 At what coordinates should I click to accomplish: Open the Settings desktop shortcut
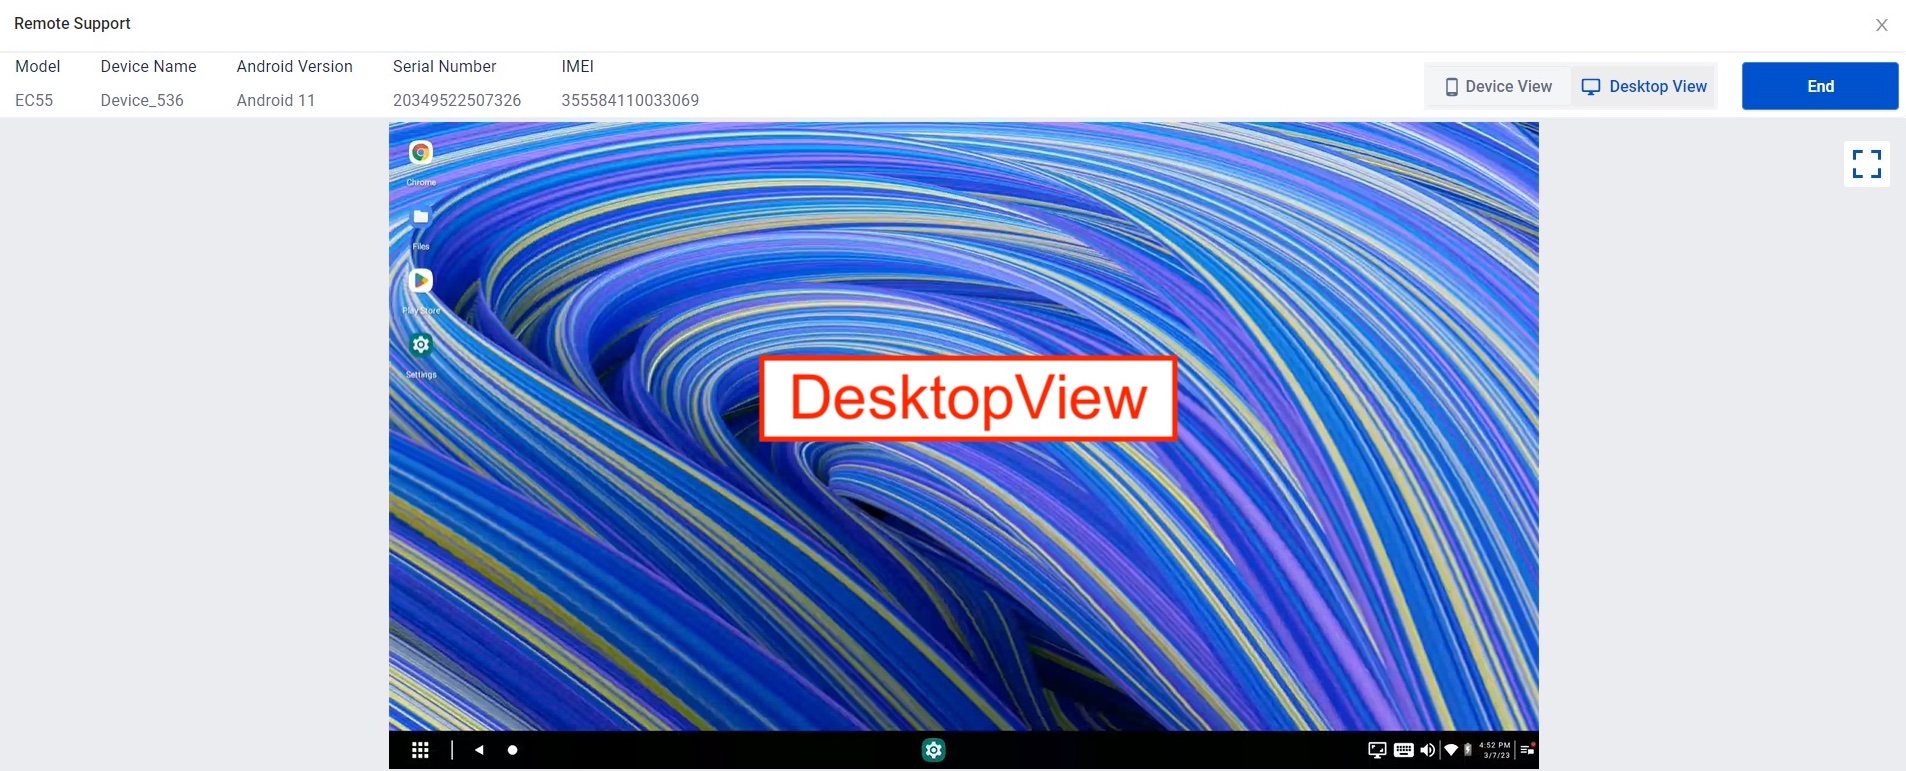click(x=421, y=345)
